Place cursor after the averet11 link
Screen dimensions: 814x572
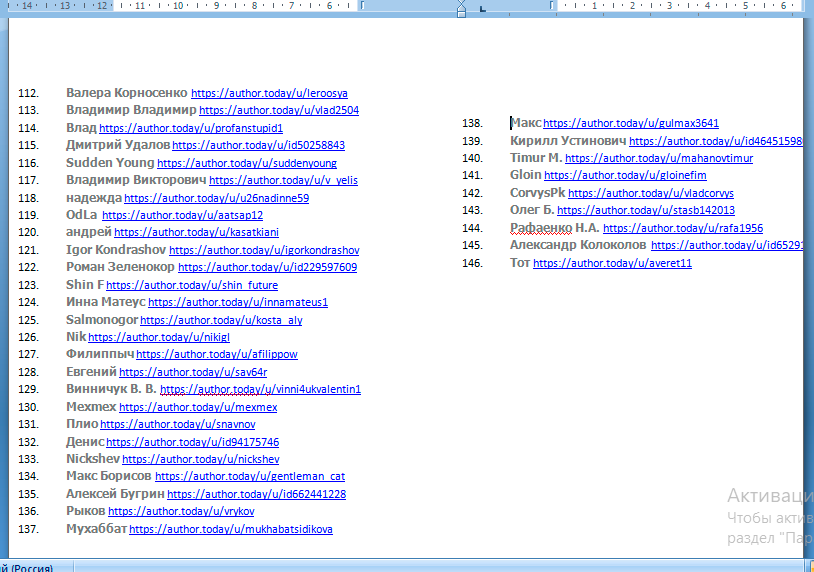coord(694,264)
